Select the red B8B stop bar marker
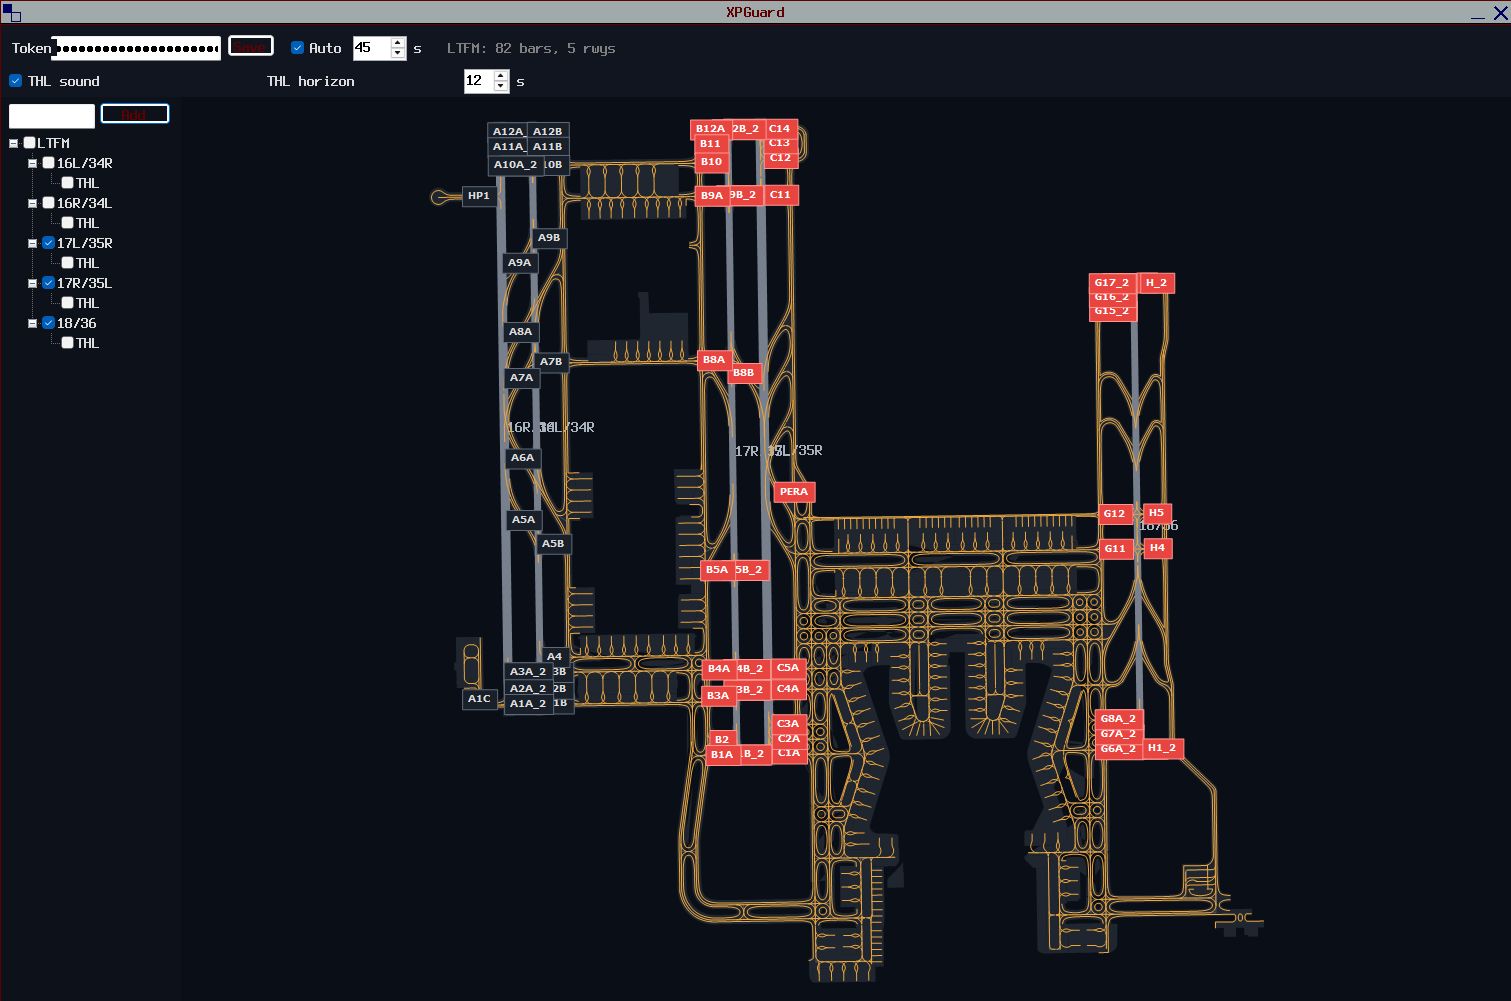This screenshot has height=1001, width=1511. pyautogui.click(x=744, y=373)
